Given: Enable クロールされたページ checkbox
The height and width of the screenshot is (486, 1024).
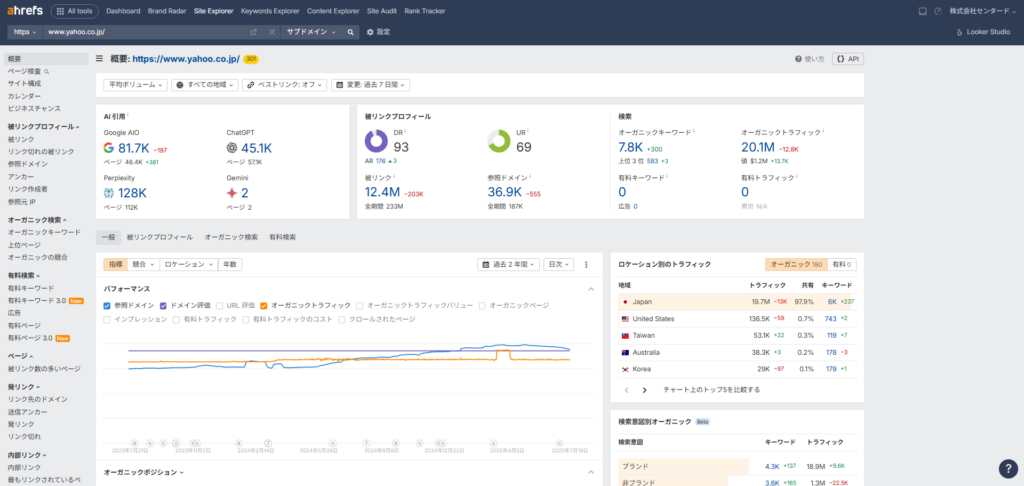Looking at the screenshot, I should coord(342,319).
